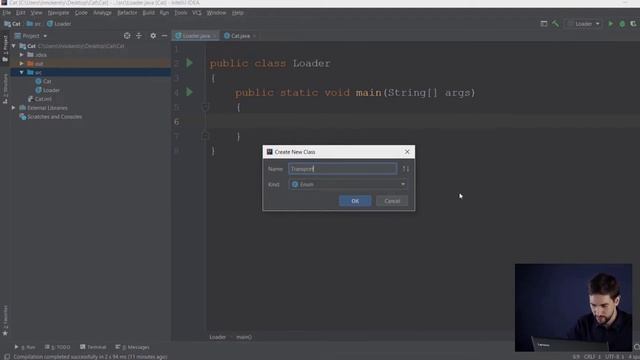
Task: Click Cancel in Create New Class dialog
Action: (x=392, y=201)
